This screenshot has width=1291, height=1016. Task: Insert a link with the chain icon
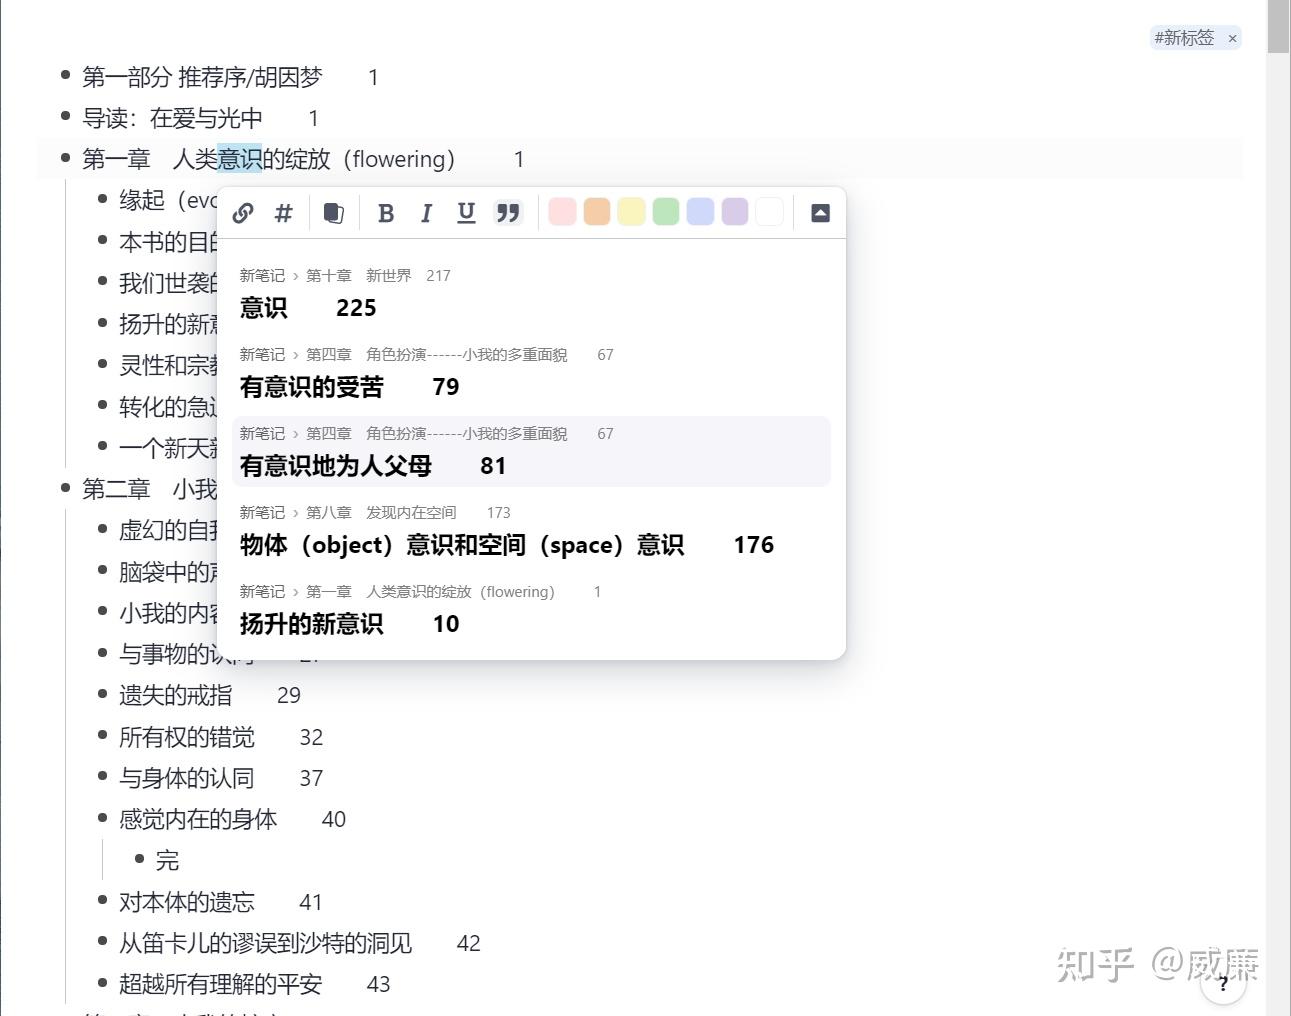[243, 213]
